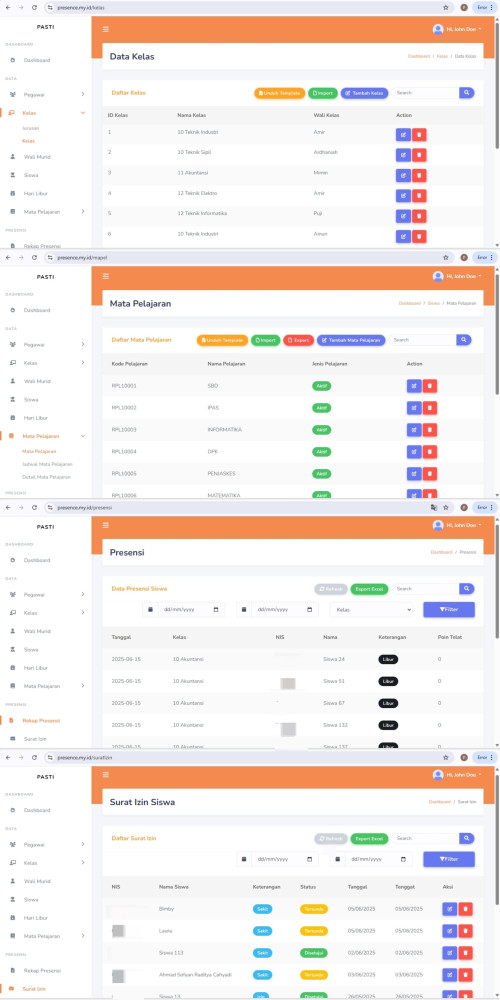Click Disetujui status for Siswa 113
500x1000 pixels.
pos(314,953)
